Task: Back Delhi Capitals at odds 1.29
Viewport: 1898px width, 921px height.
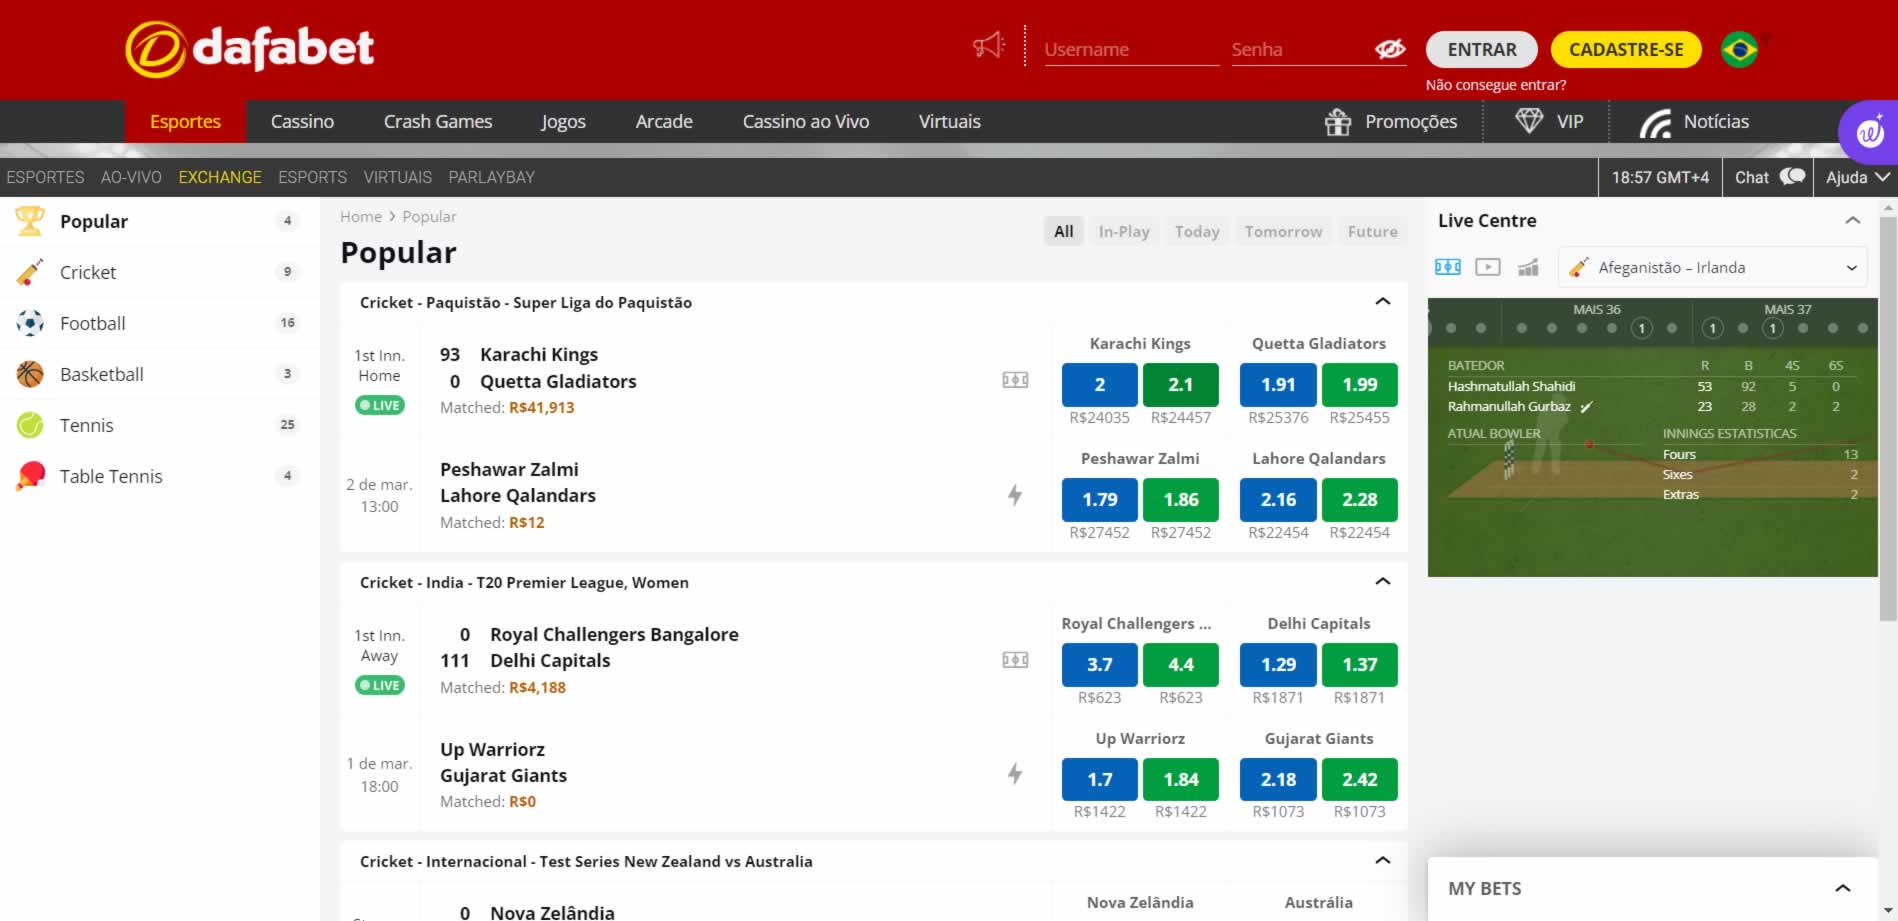Action: tap(1278, 665)
